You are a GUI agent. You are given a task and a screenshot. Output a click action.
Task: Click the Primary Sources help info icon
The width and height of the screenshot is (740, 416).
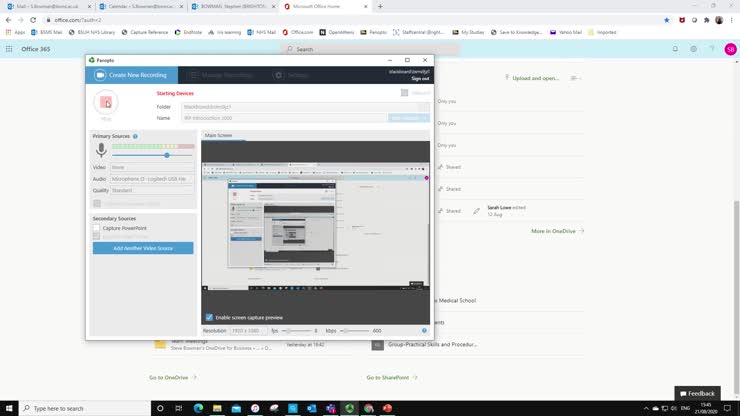point(135,136)
